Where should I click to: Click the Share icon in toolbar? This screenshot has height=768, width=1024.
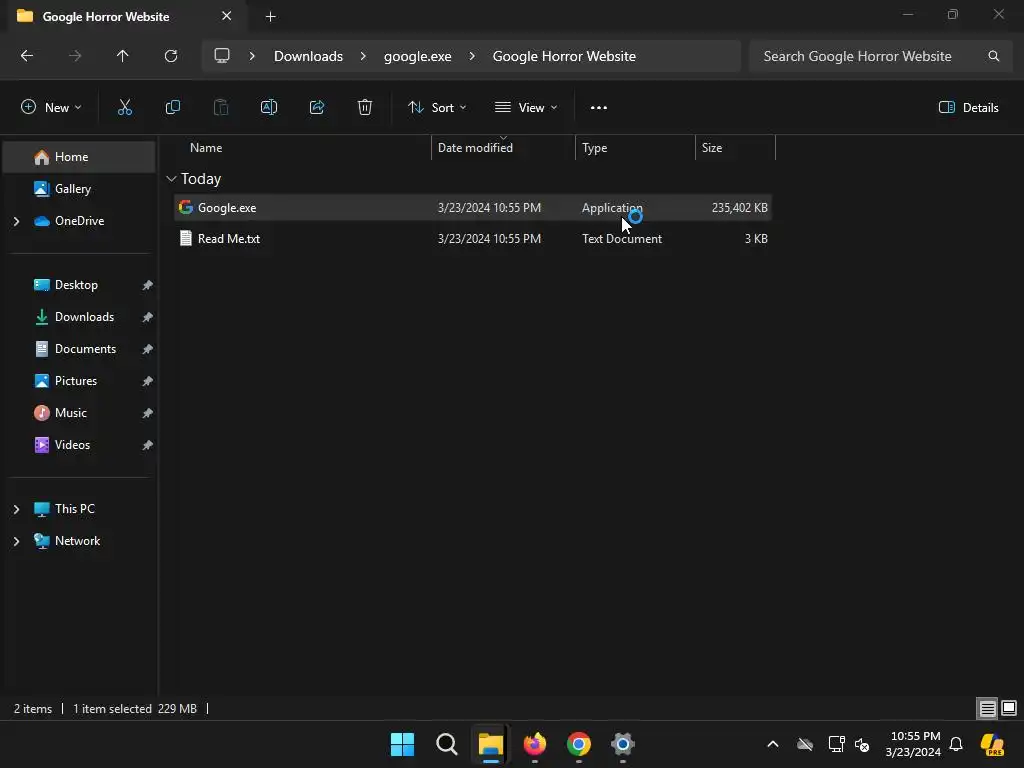(x=317, y=108)
